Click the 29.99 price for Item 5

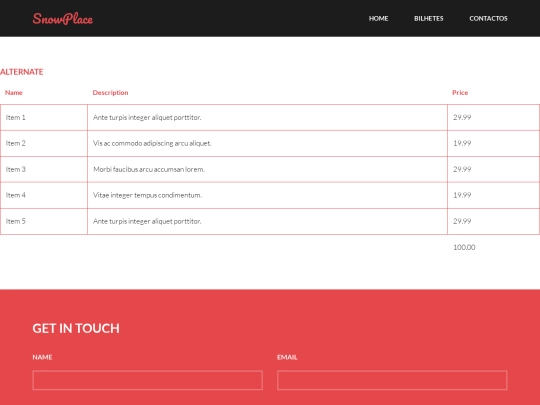pyautogui.click(x=462, y=221)
